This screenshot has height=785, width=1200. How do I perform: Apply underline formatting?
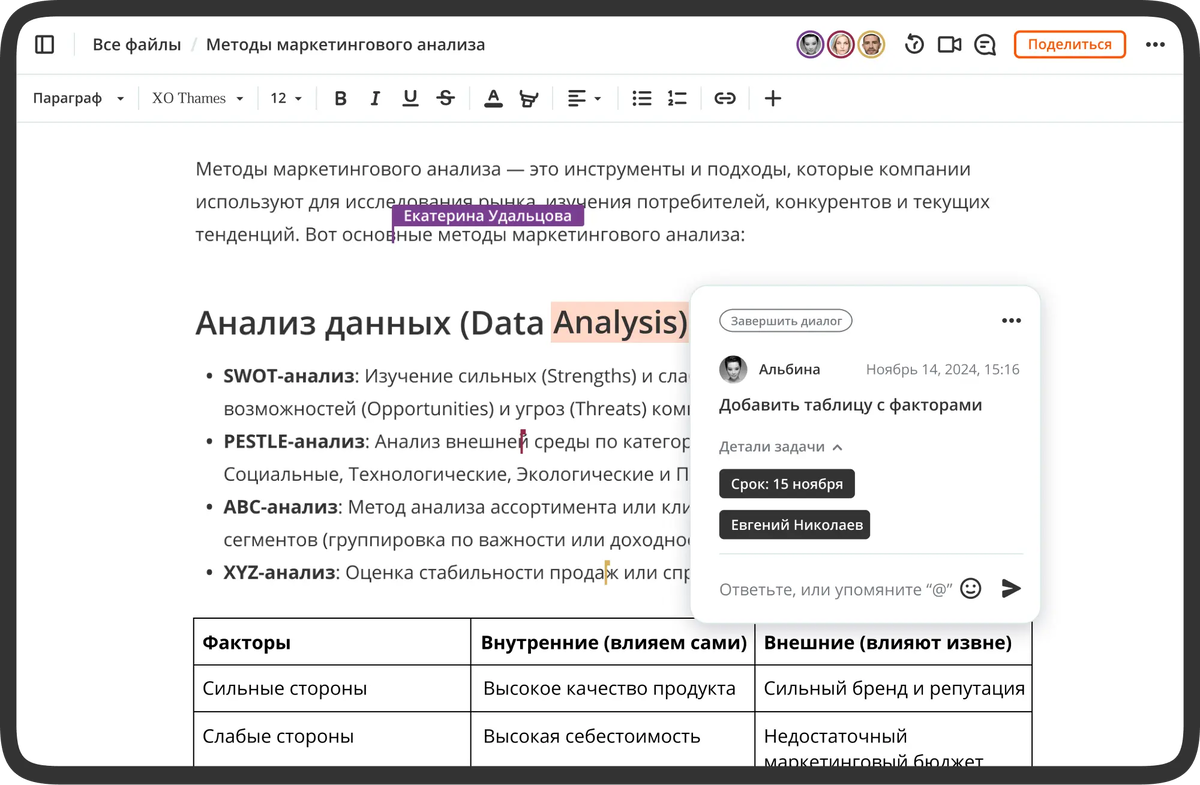click(410, 97)
